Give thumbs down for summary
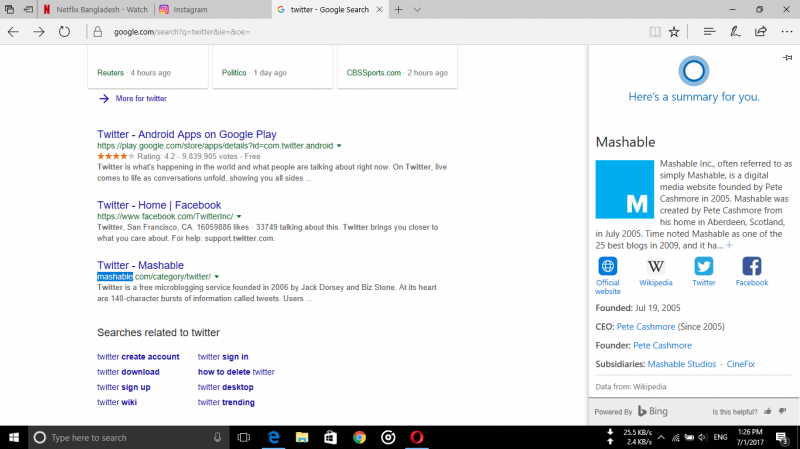Viewport: 800px width, 449px height. (782, 411)
